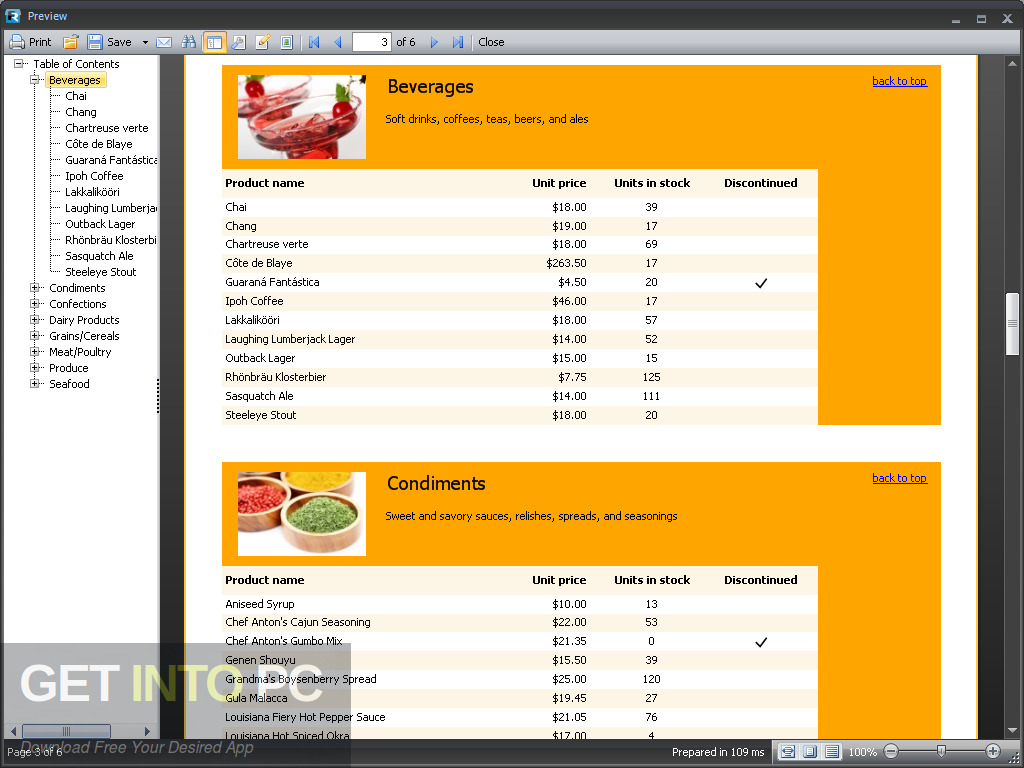Jump to the last page

[x=458, y=42]
